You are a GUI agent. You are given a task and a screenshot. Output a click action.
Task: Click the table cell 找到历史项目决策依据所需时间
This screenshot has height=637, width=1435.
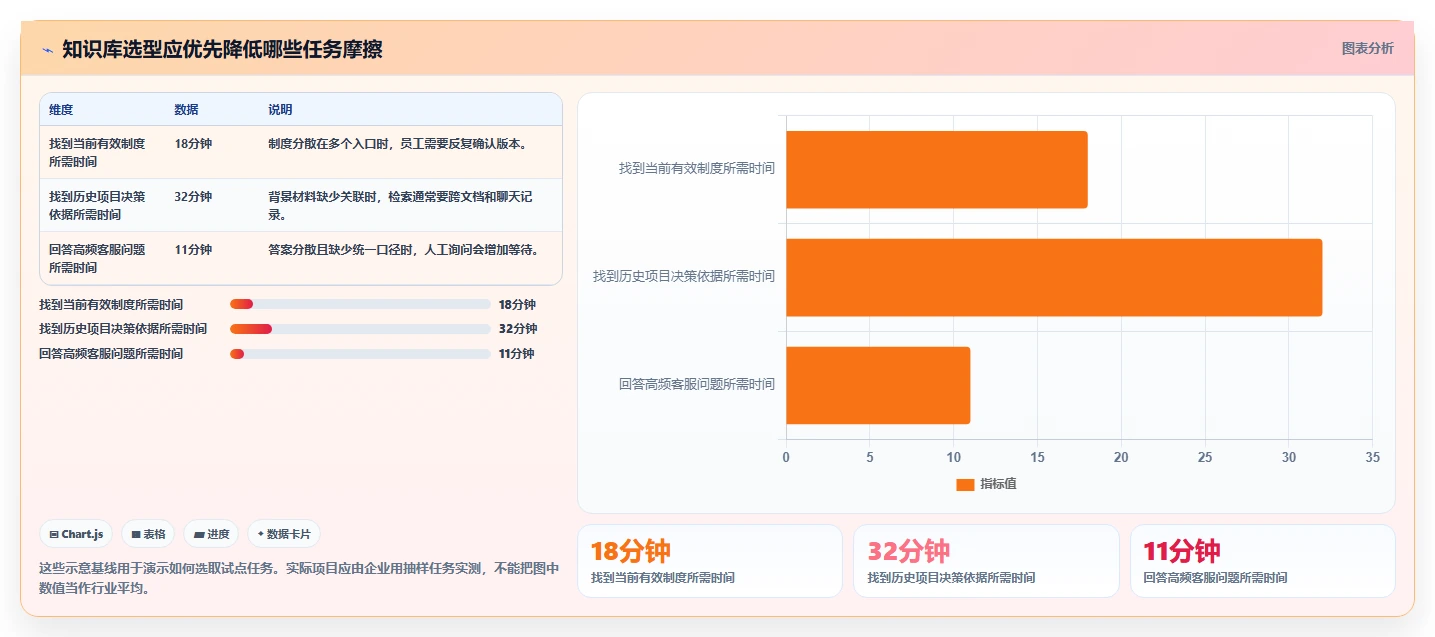[x=97, y=205]
